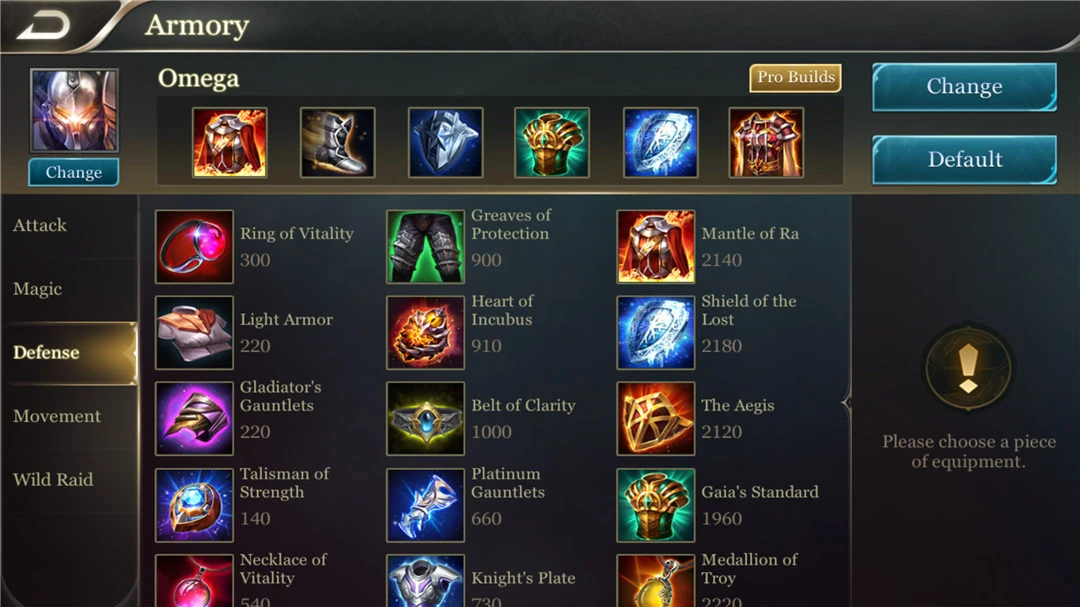Switch to the Wild Raid category

(x=52, y=480)
